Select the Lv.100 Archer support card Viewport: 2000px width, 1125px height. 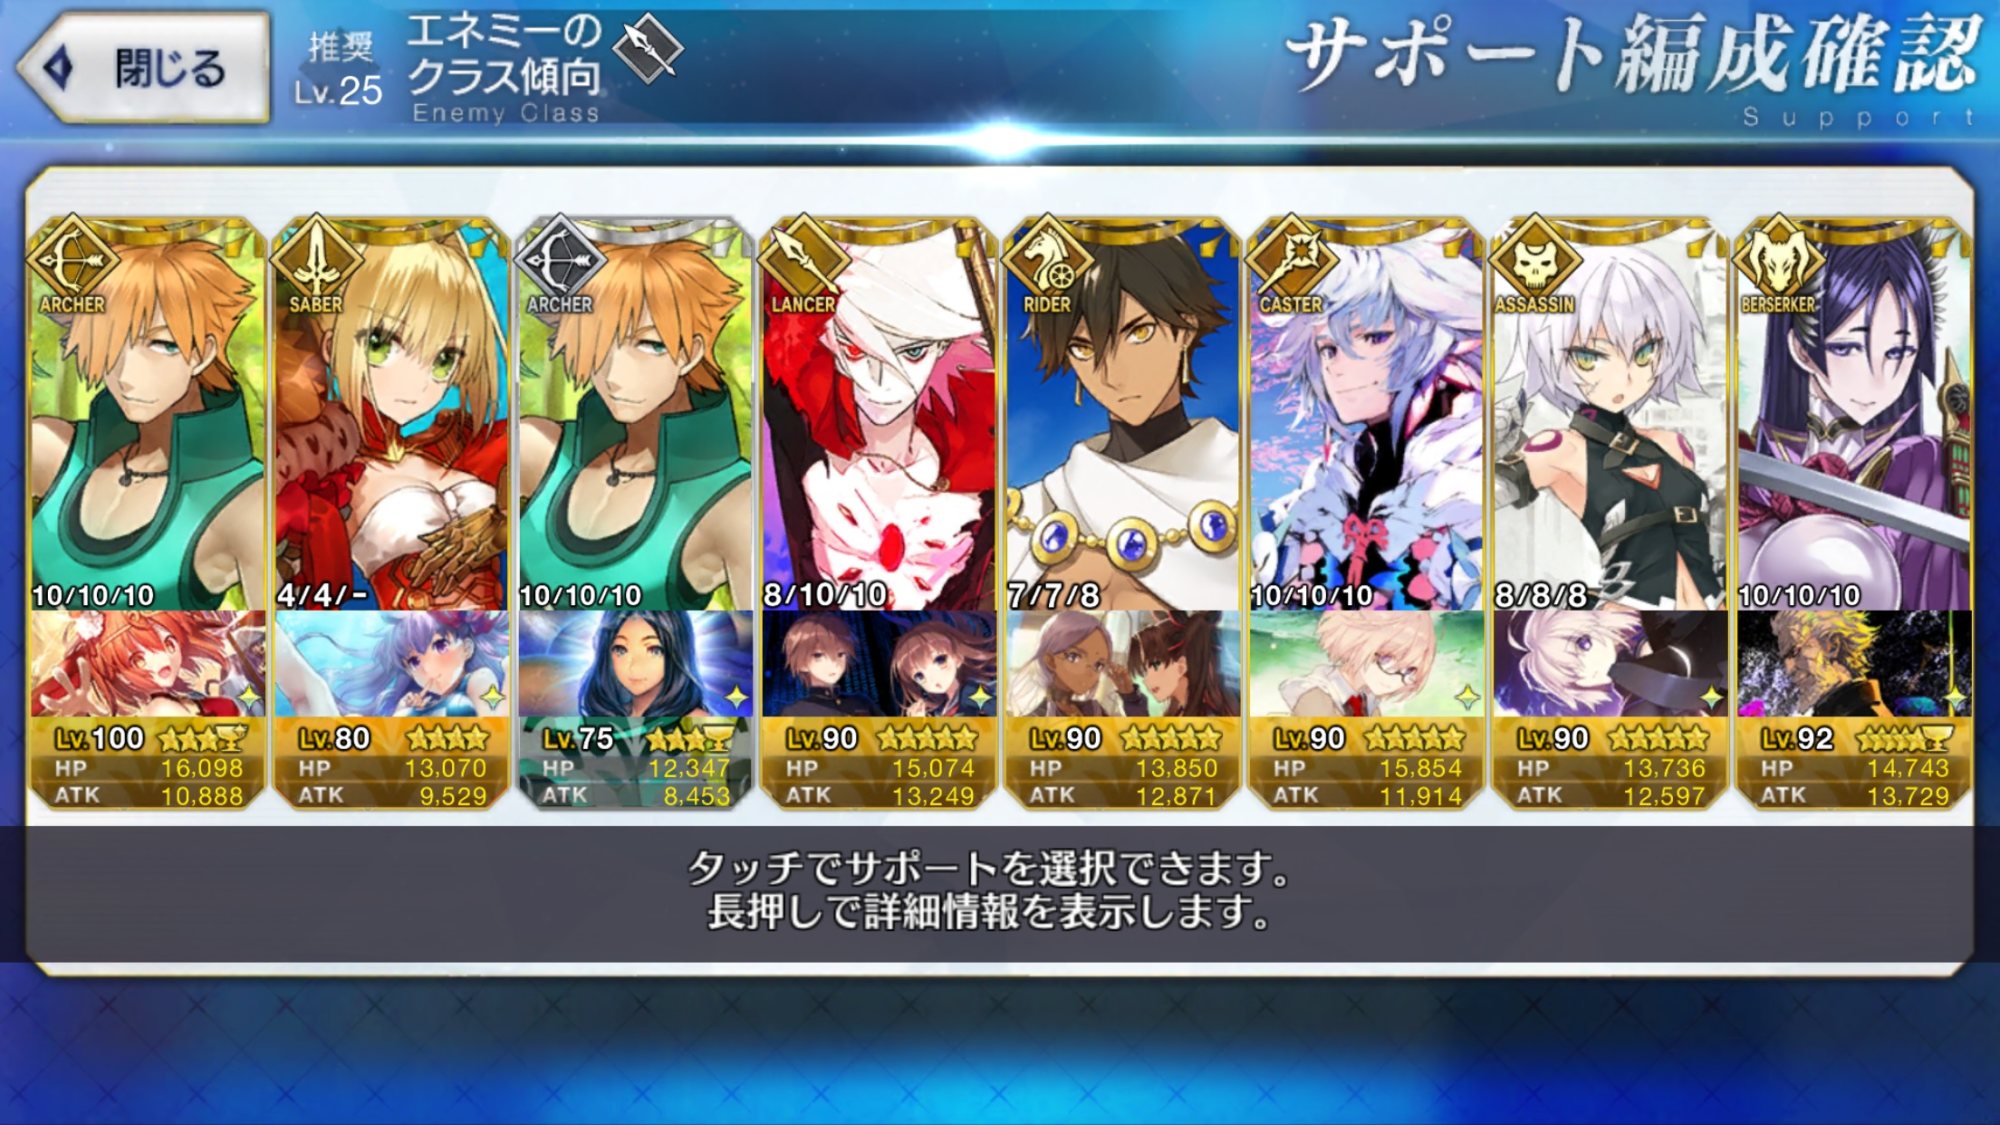tap(148, 512)
